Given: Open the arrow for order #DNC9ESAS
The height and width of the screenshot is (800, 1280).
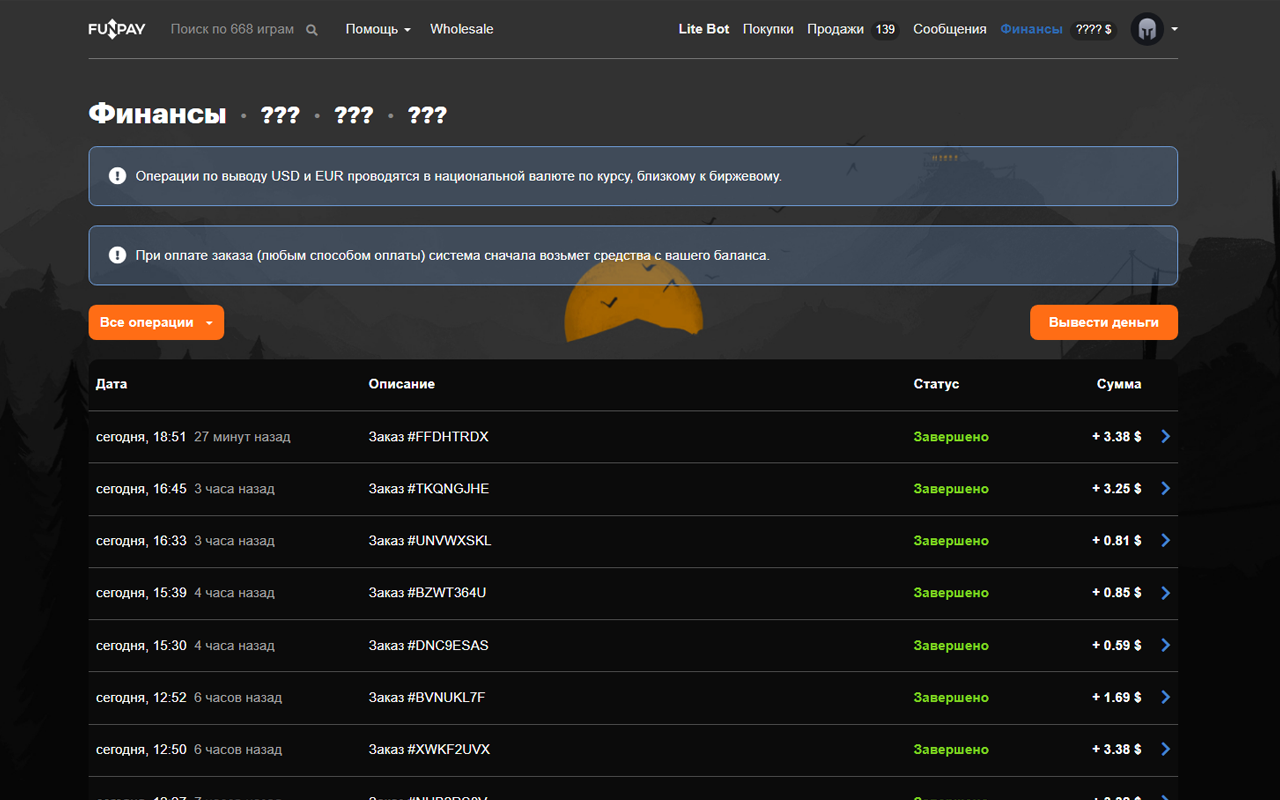Looking at the screenshot, I should 1165,646.
